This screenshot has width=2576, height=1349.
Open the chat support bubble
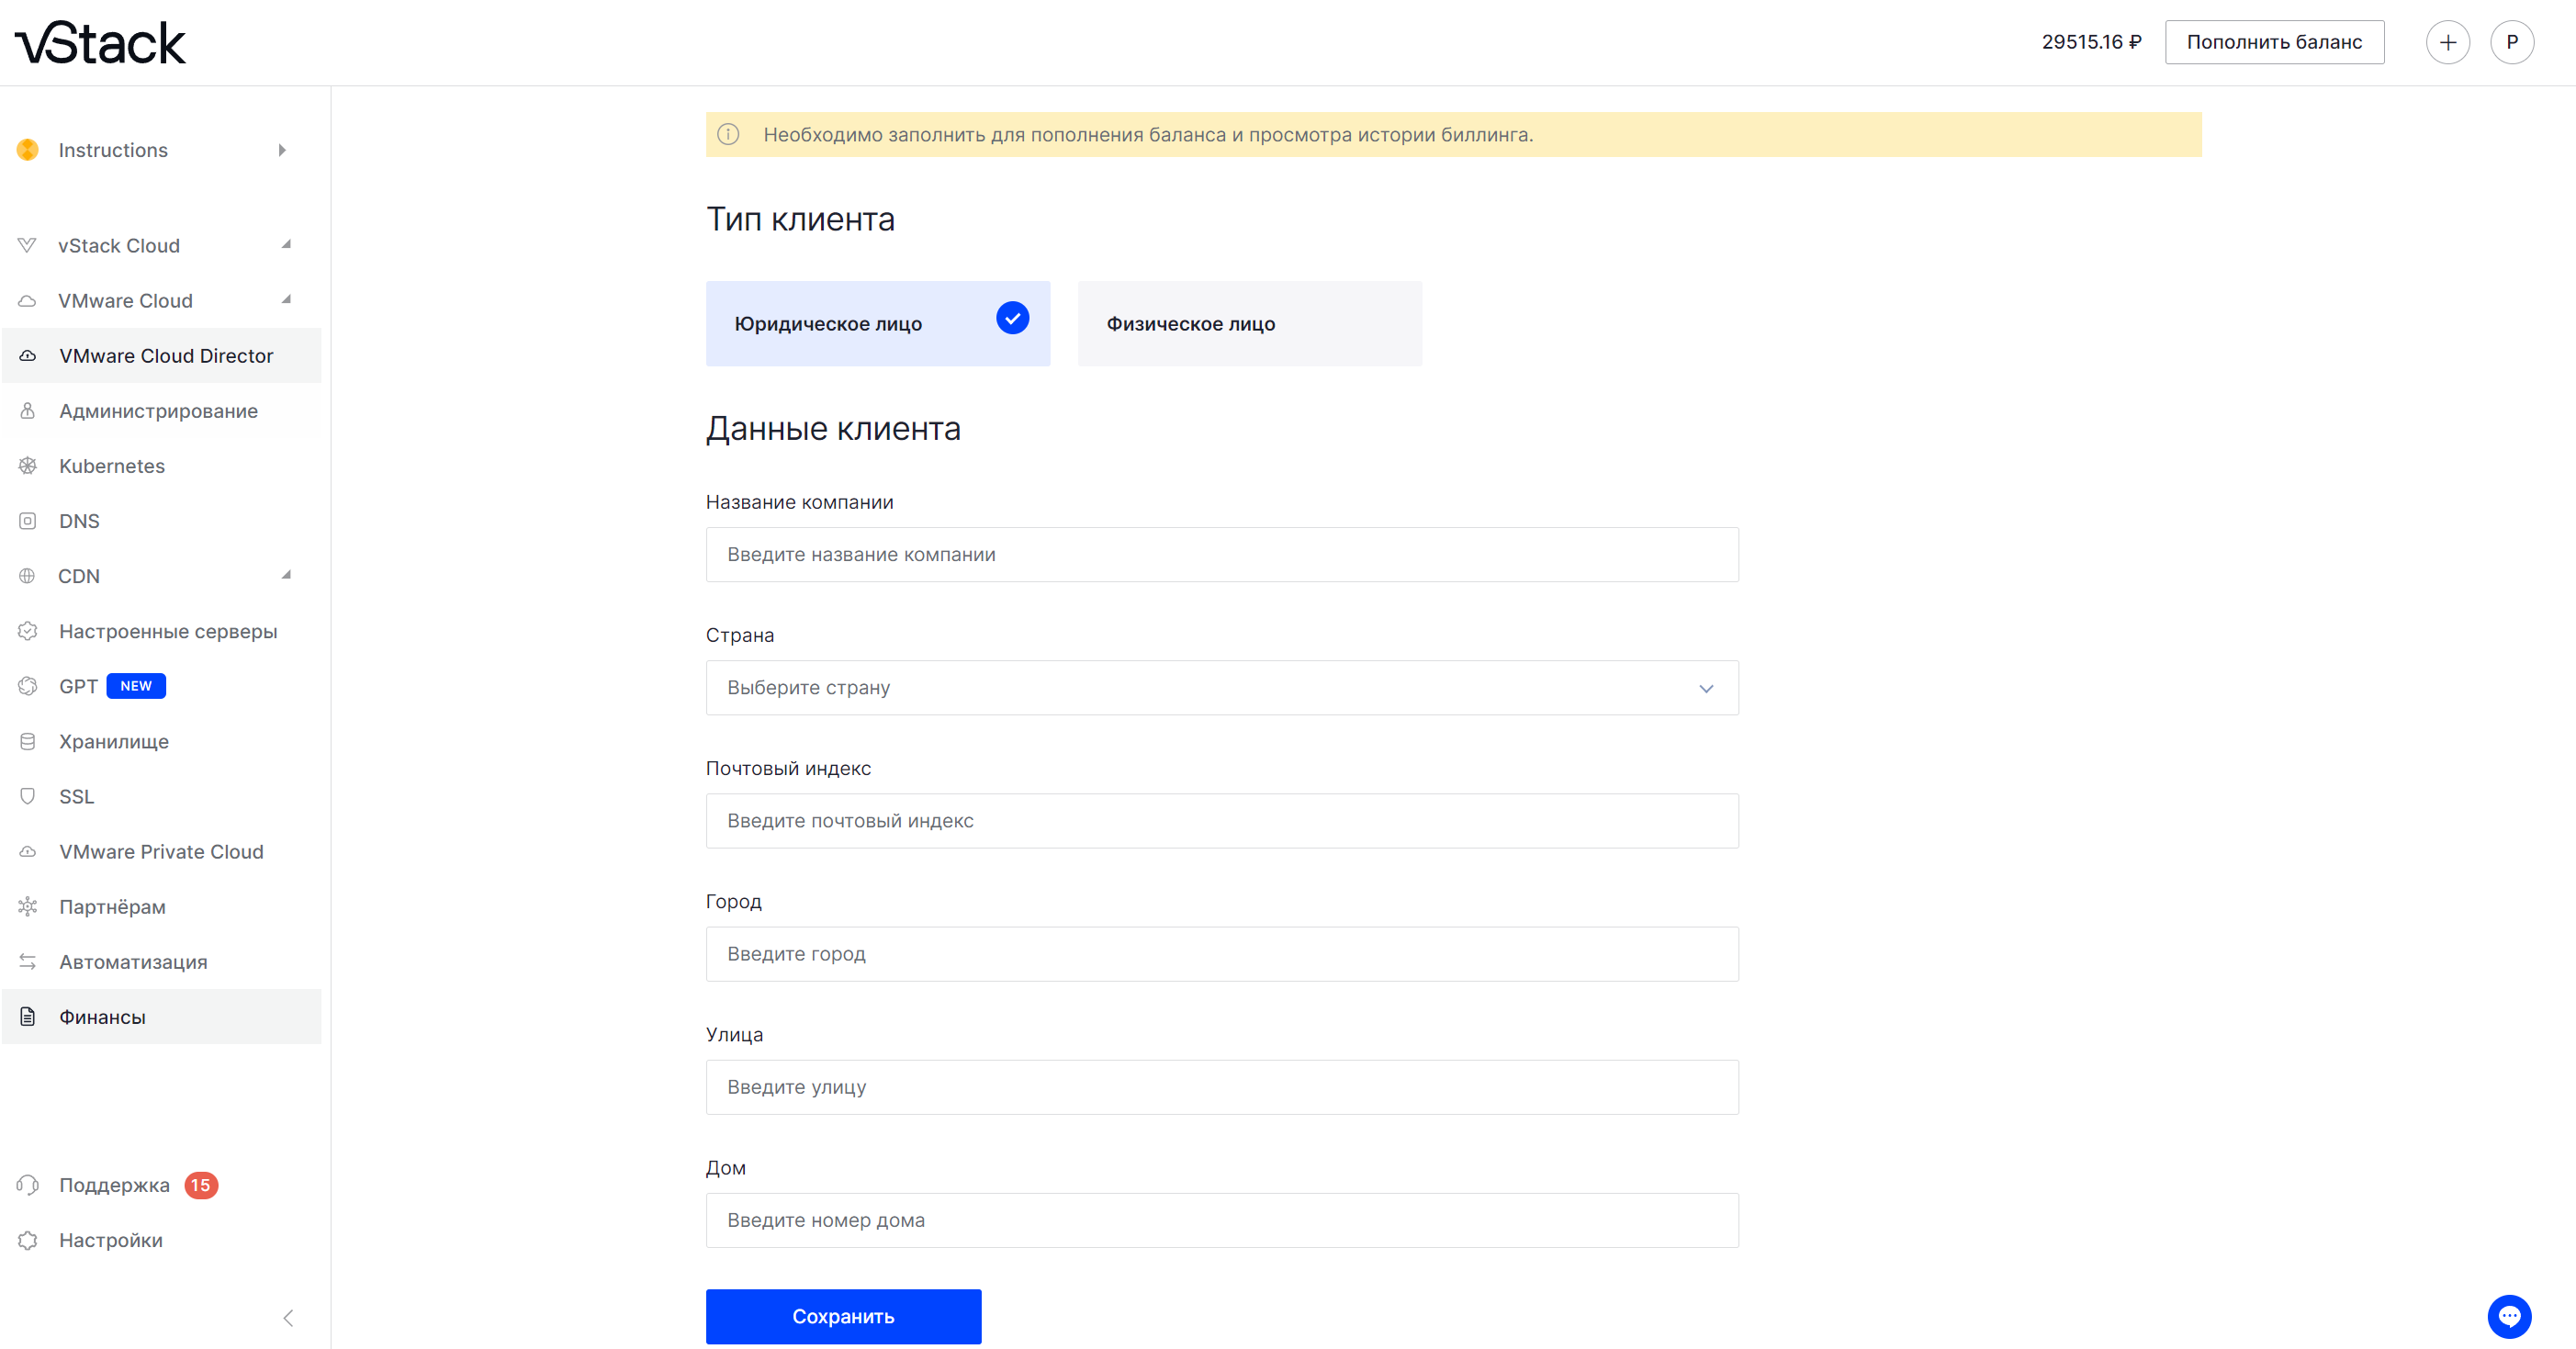[x=2509, y=1315]
